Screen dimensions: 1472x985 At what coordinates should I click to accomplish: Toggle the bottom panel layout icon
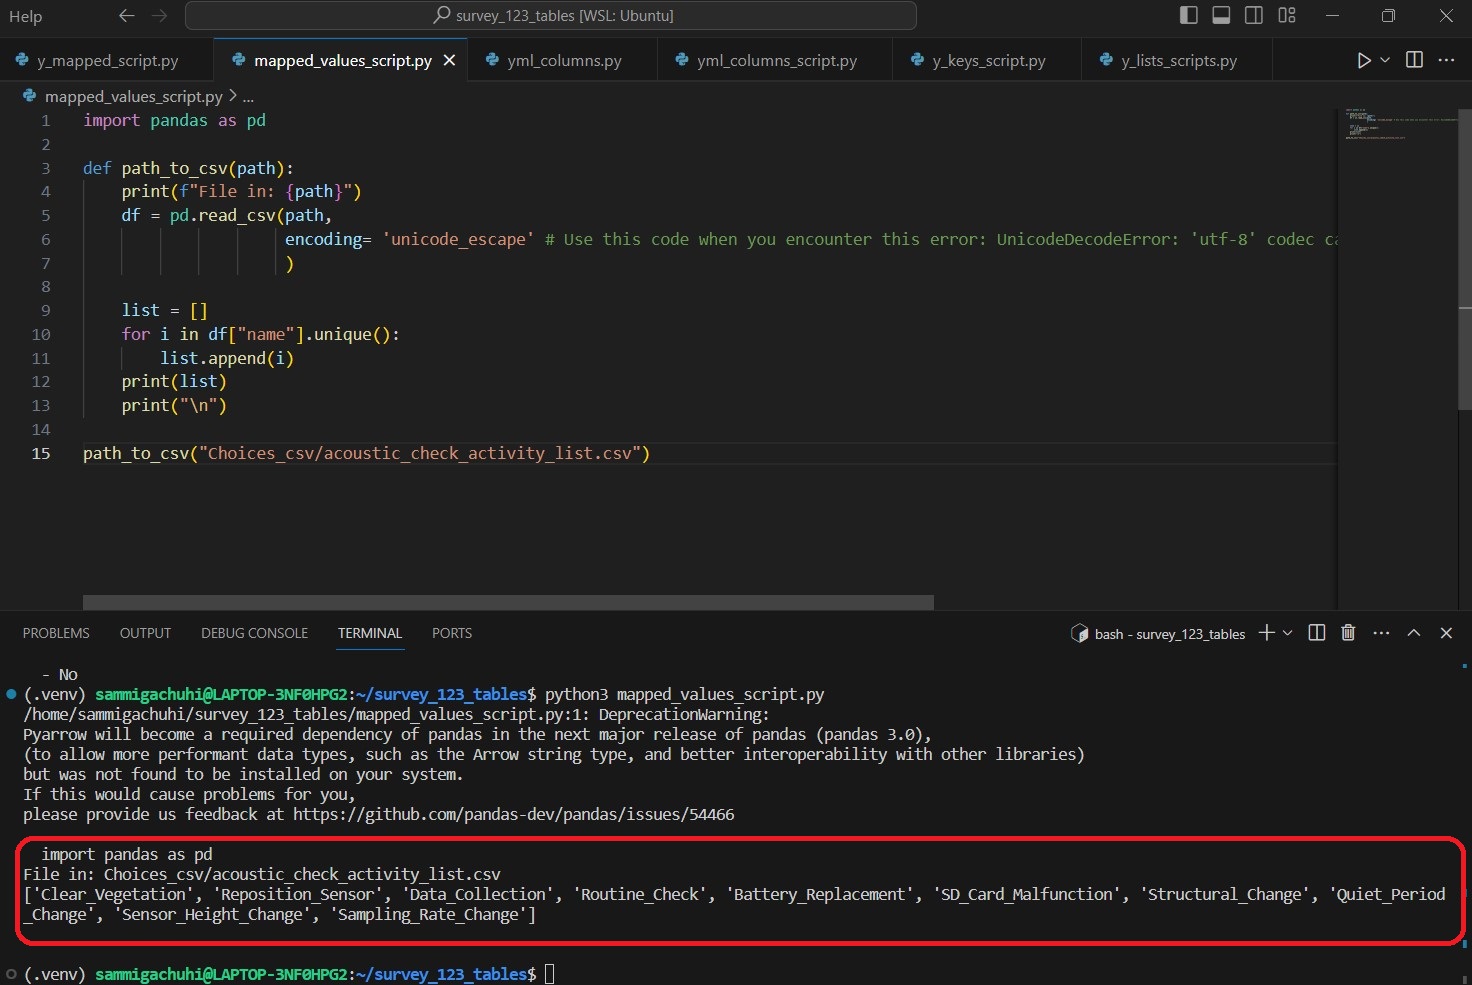pos(1221,15)
